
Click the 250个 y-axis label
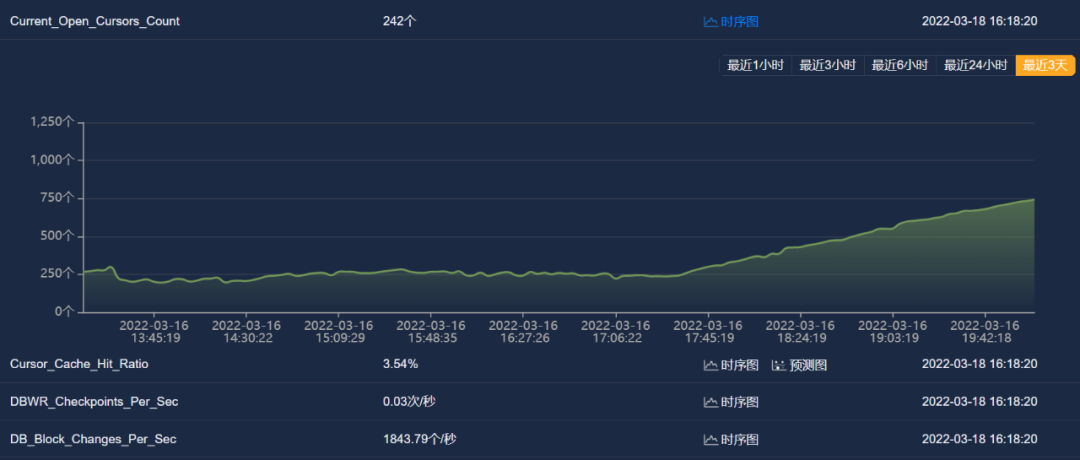(x=57, y=273)
